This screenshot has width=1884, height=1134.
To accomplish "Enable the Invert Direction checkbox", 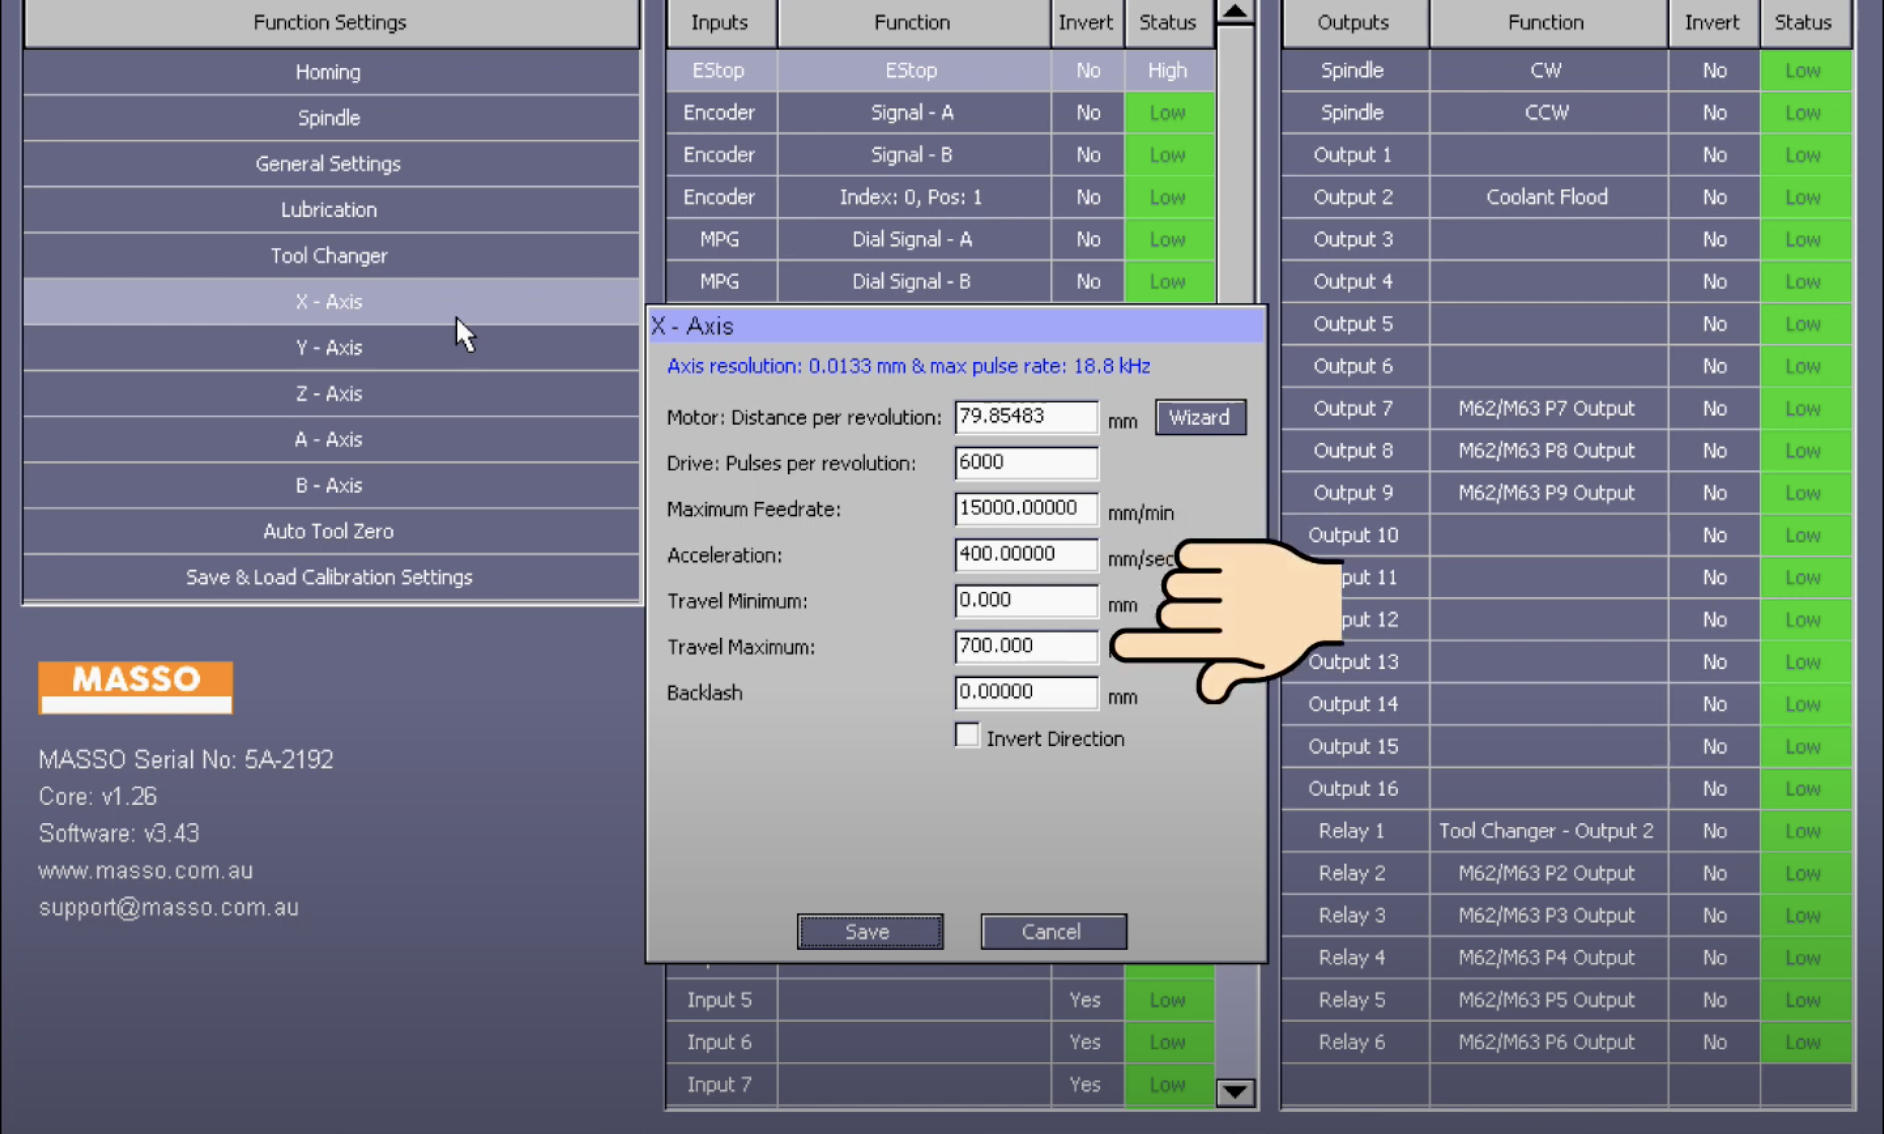I will pos(966,736).
